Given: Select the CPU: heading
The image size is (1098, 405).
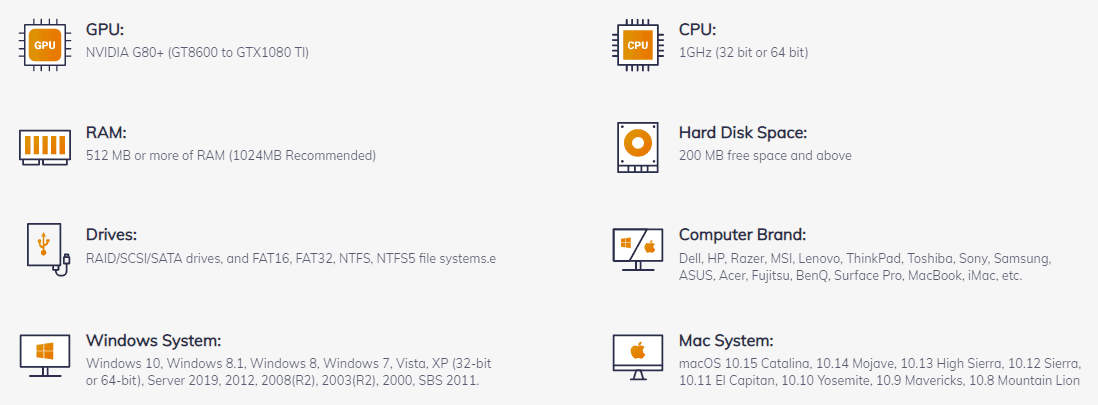Looking at the screenshot, I should pos(697,30).
